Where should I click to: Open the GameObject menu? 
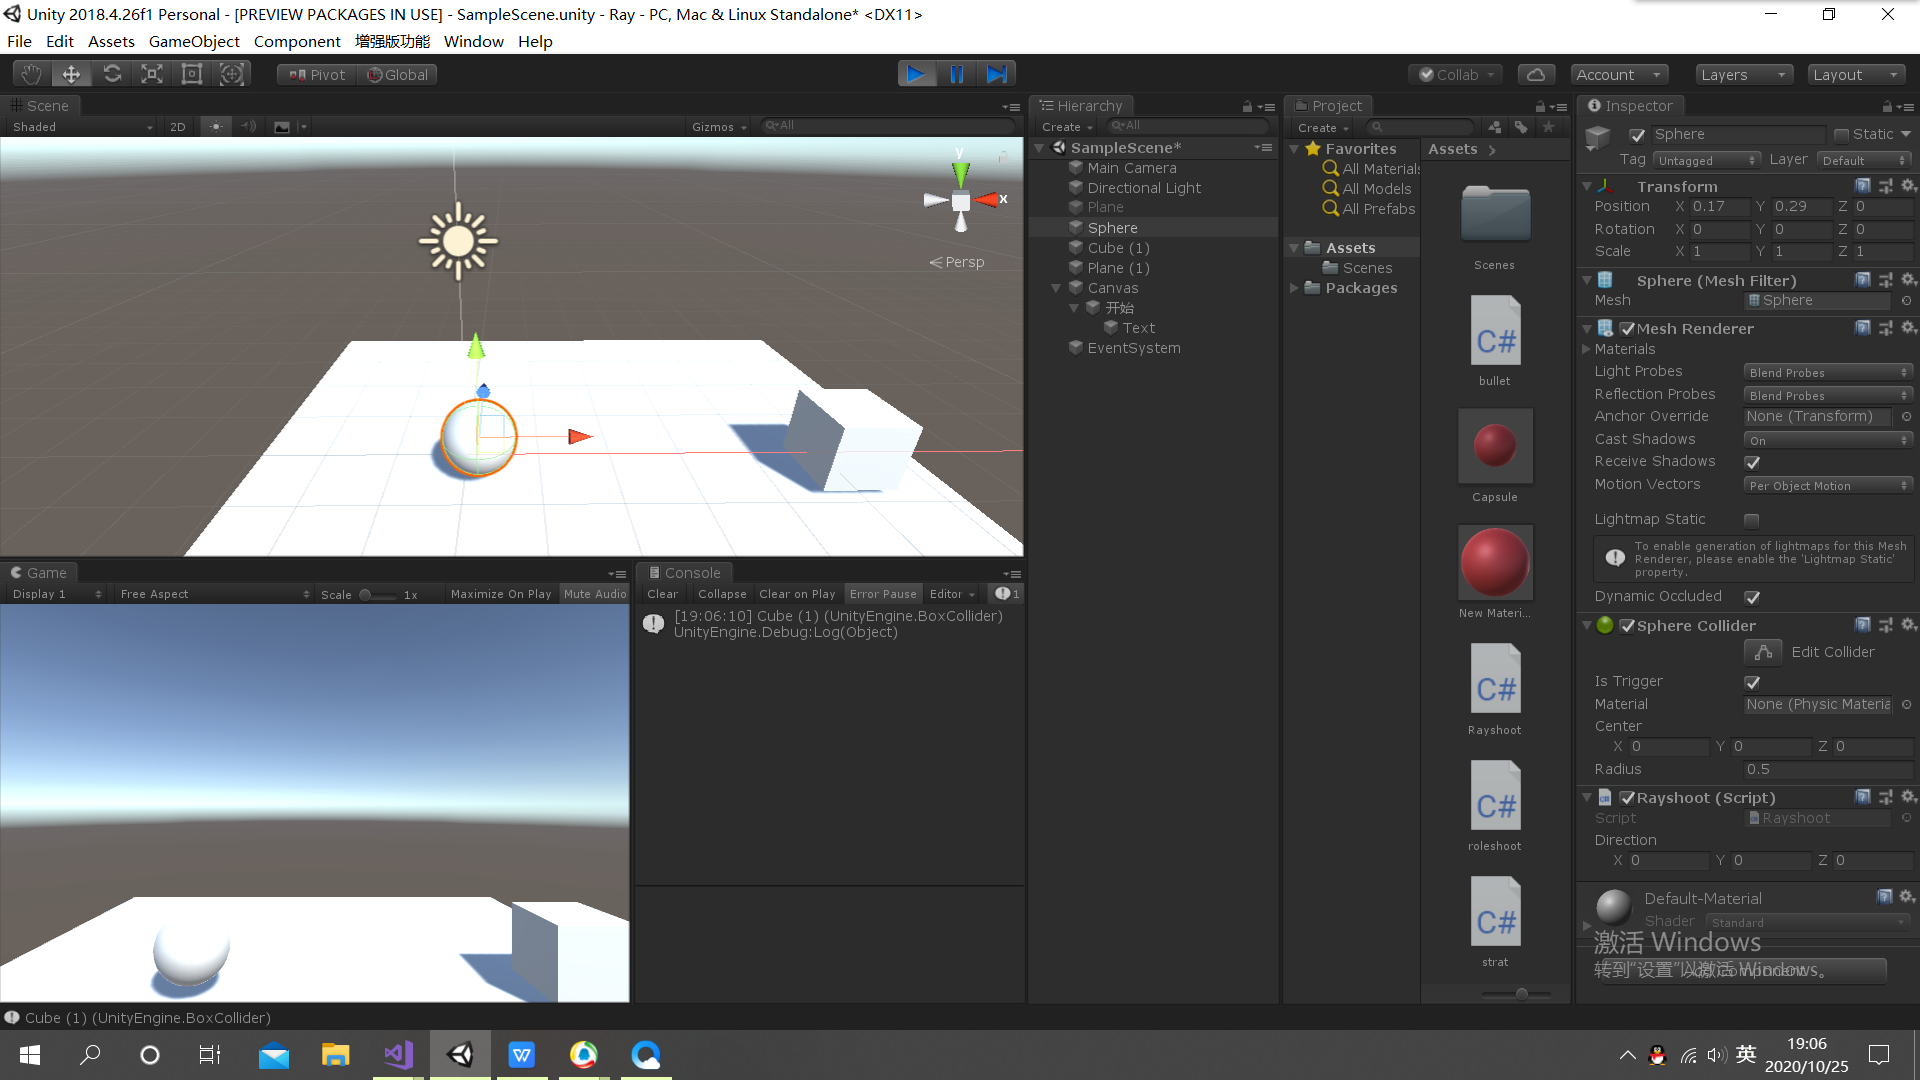tap(194, 41)
